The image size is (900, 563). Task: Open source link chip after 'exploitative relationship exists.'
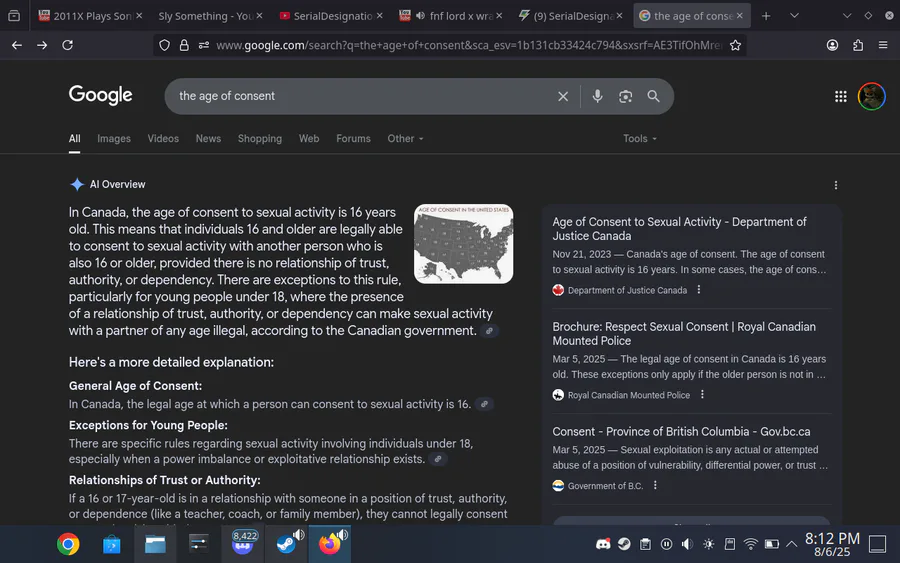(438, 459)
